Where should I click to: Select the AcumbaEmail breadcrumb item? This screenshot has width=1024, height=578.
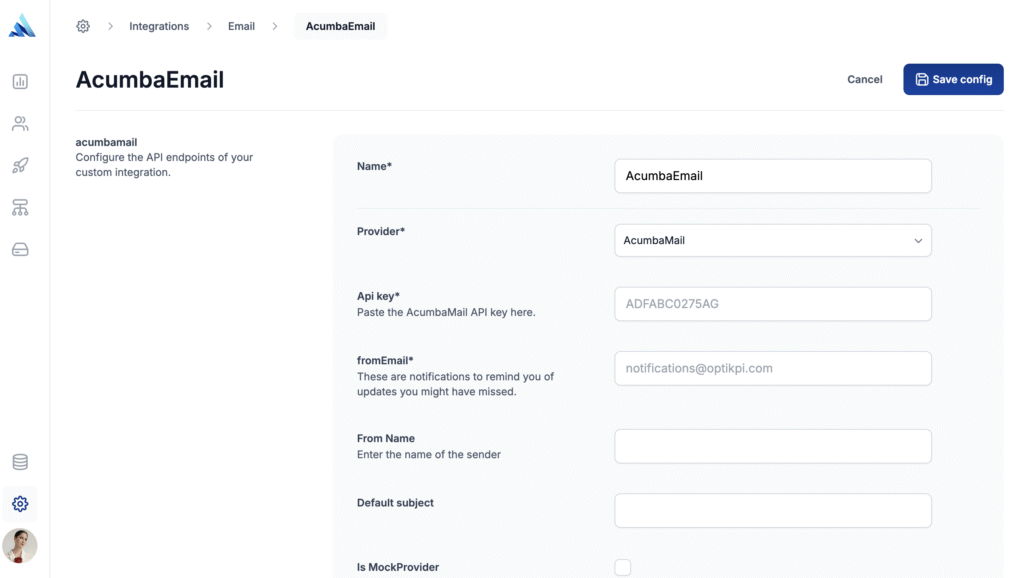[340, 26]
